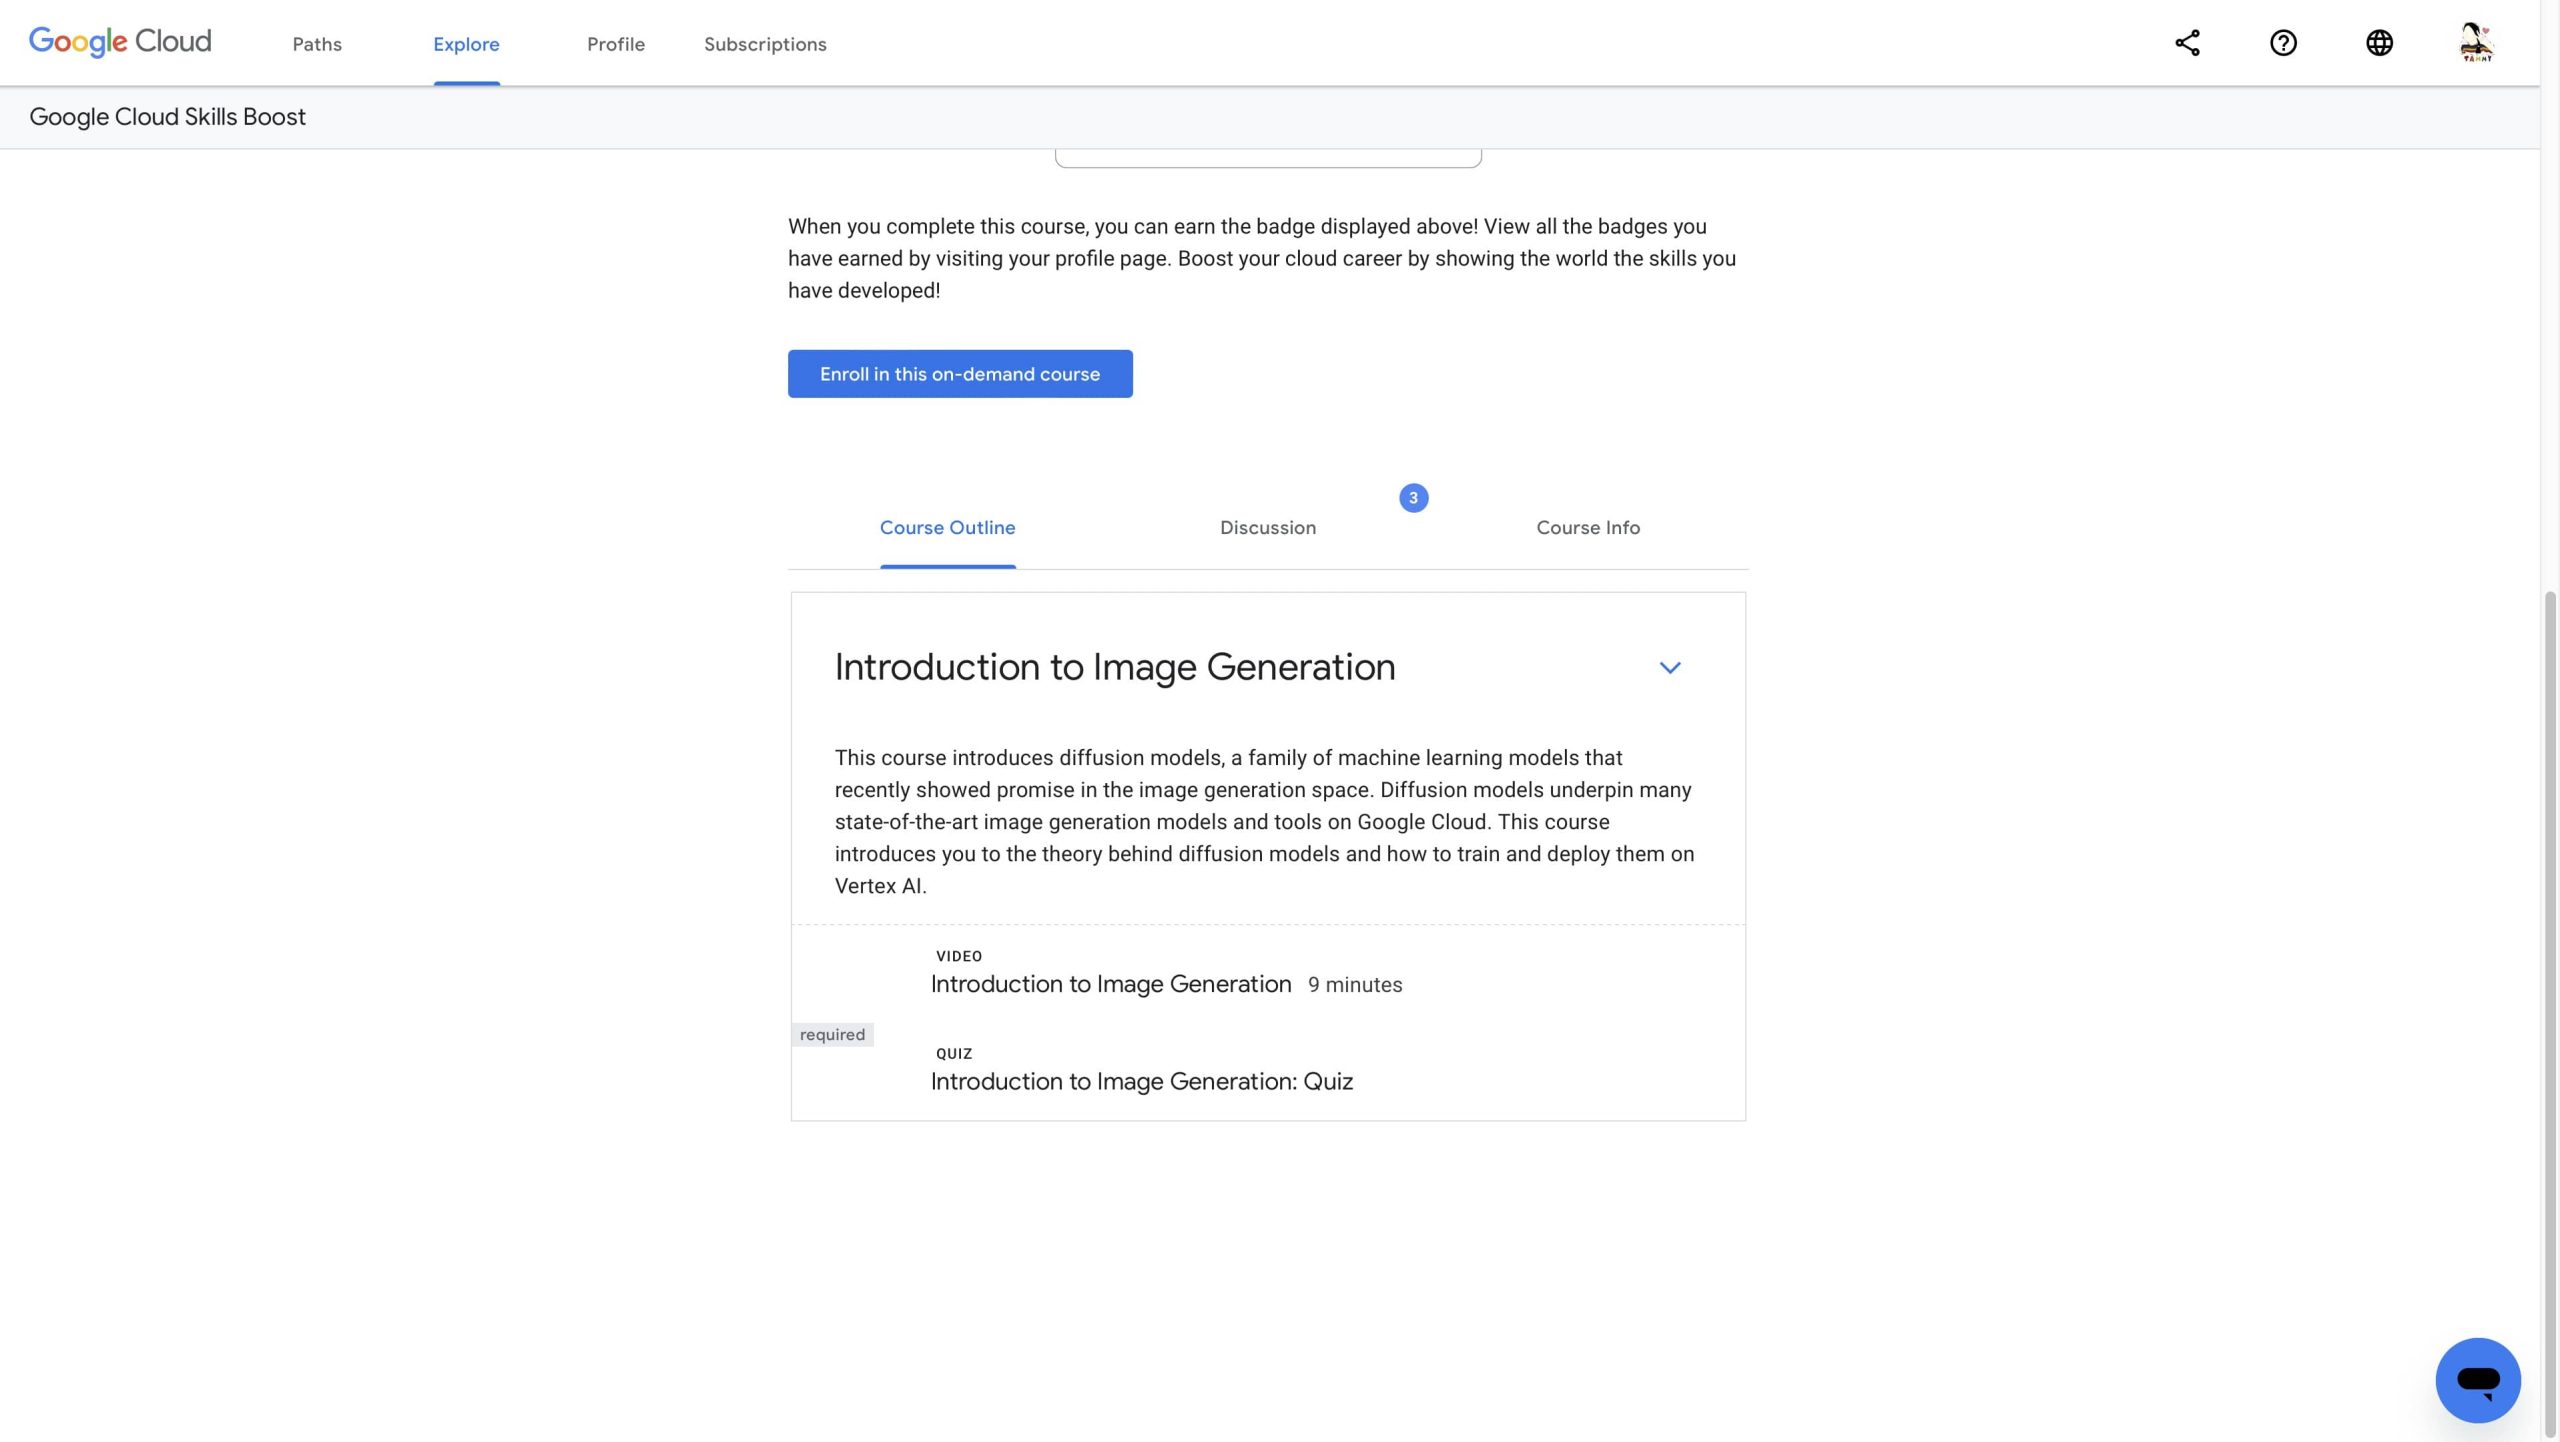Screen dimensions: 2560x1442
Task: Open the user avatar profile menu
Action: pos(2476,43)
